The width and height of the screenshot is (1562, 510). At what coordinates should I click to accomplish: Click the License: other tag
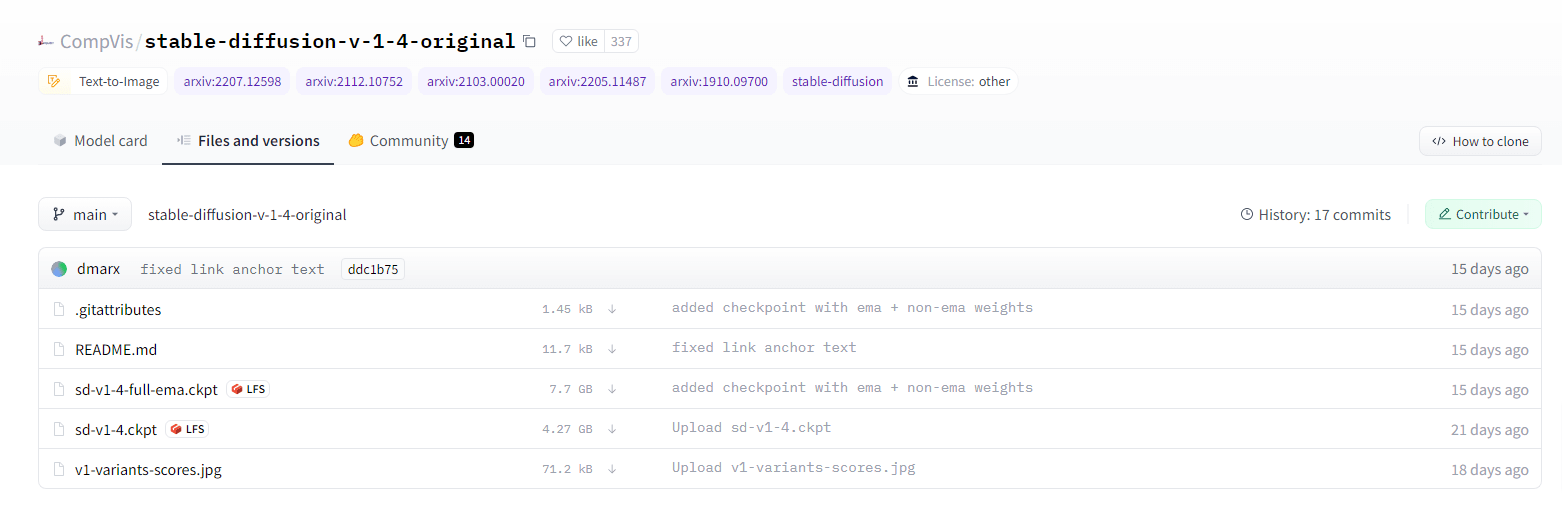tap(959, 82)
